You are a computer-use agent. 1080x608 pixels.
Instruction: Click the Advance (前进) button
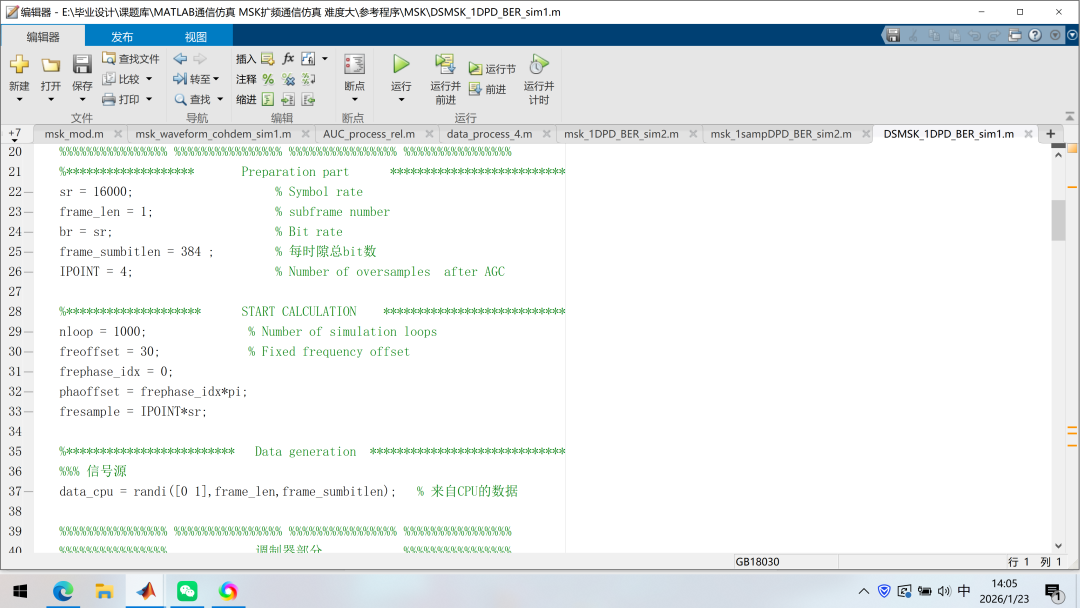[487, 89]
